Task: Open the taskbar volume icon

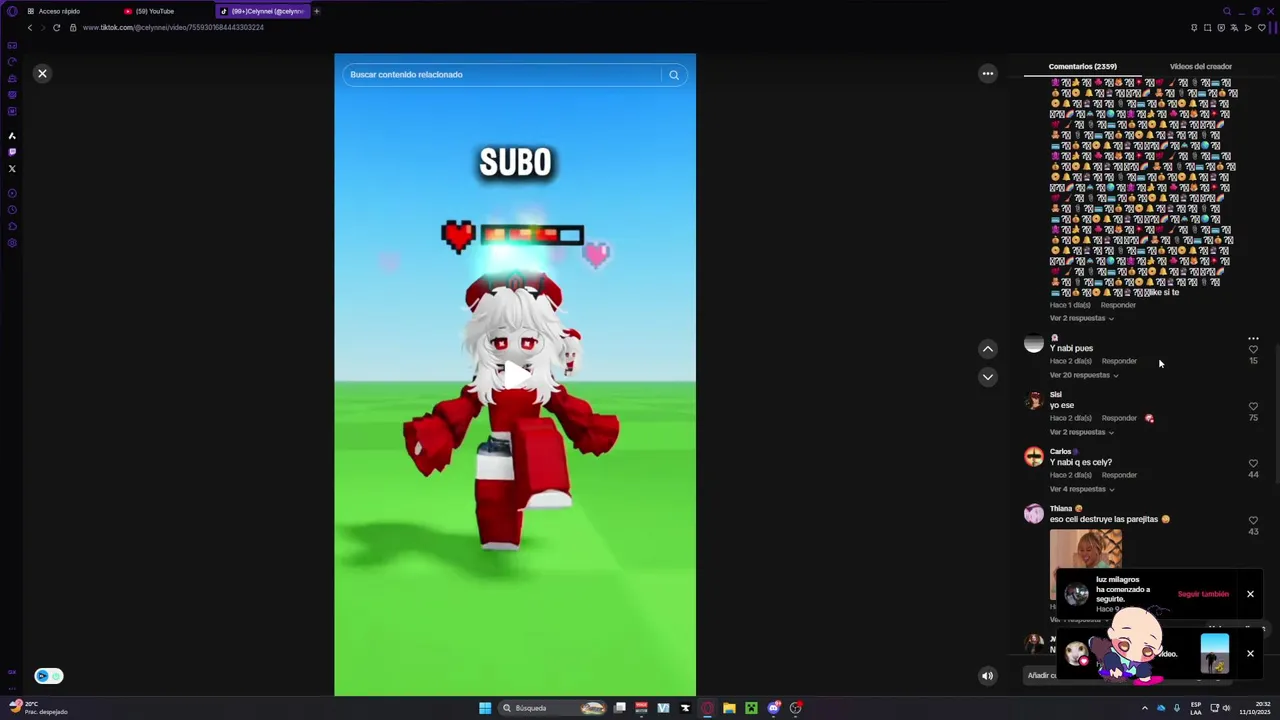Action: (1226, 709)
